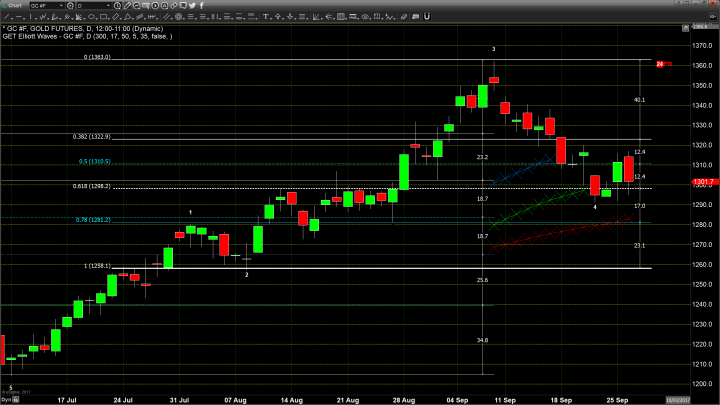The height and width of the screenshot is (405, 720).
Task: Select the down arrow marker tool
Action: coord(290,17)
